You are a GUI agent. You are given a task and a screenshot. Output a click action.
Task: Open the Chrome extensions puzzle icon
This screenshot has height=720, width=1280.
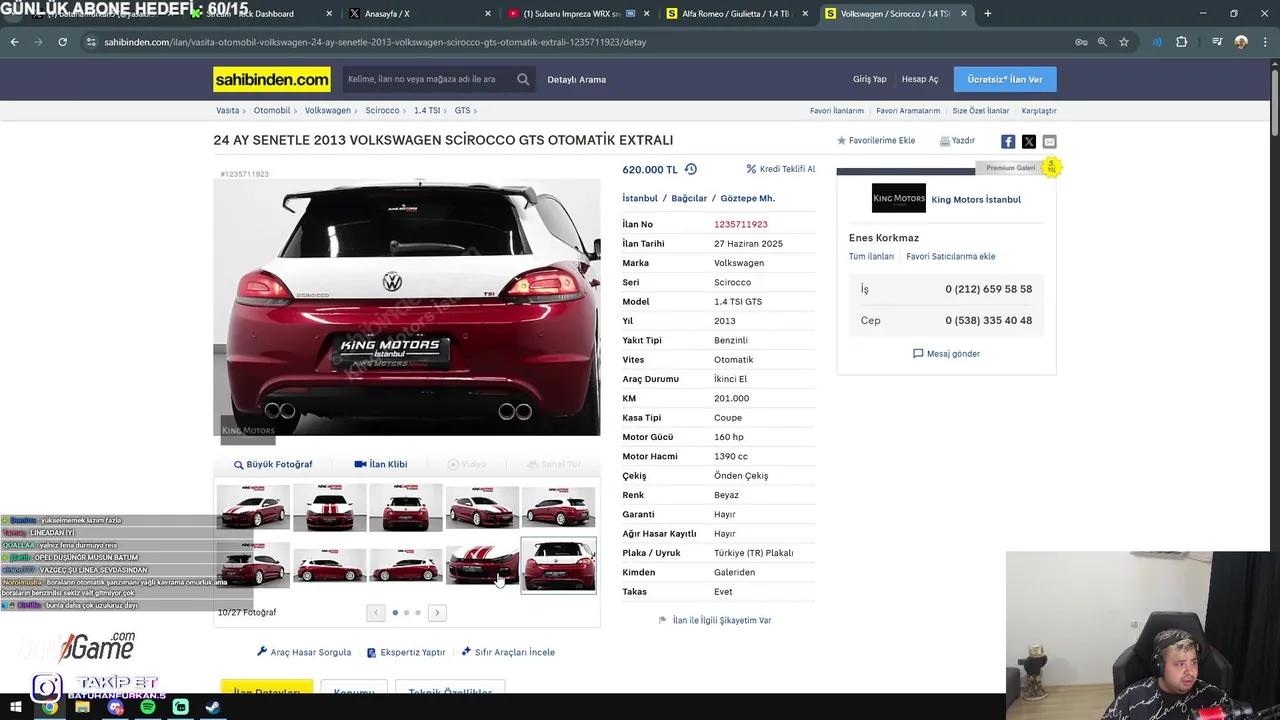1182,42
